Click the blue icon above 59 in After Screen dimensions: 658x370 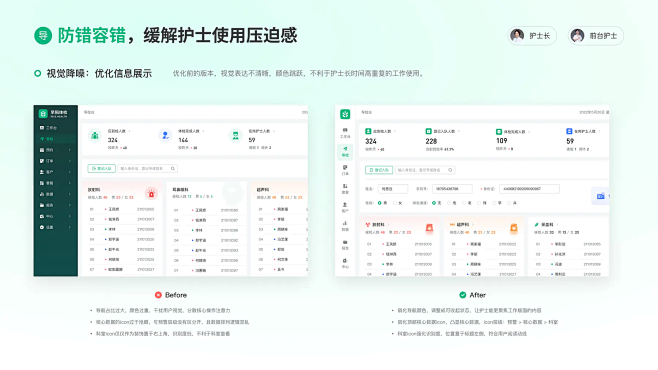pyautogui.click(x=569, y=131)
